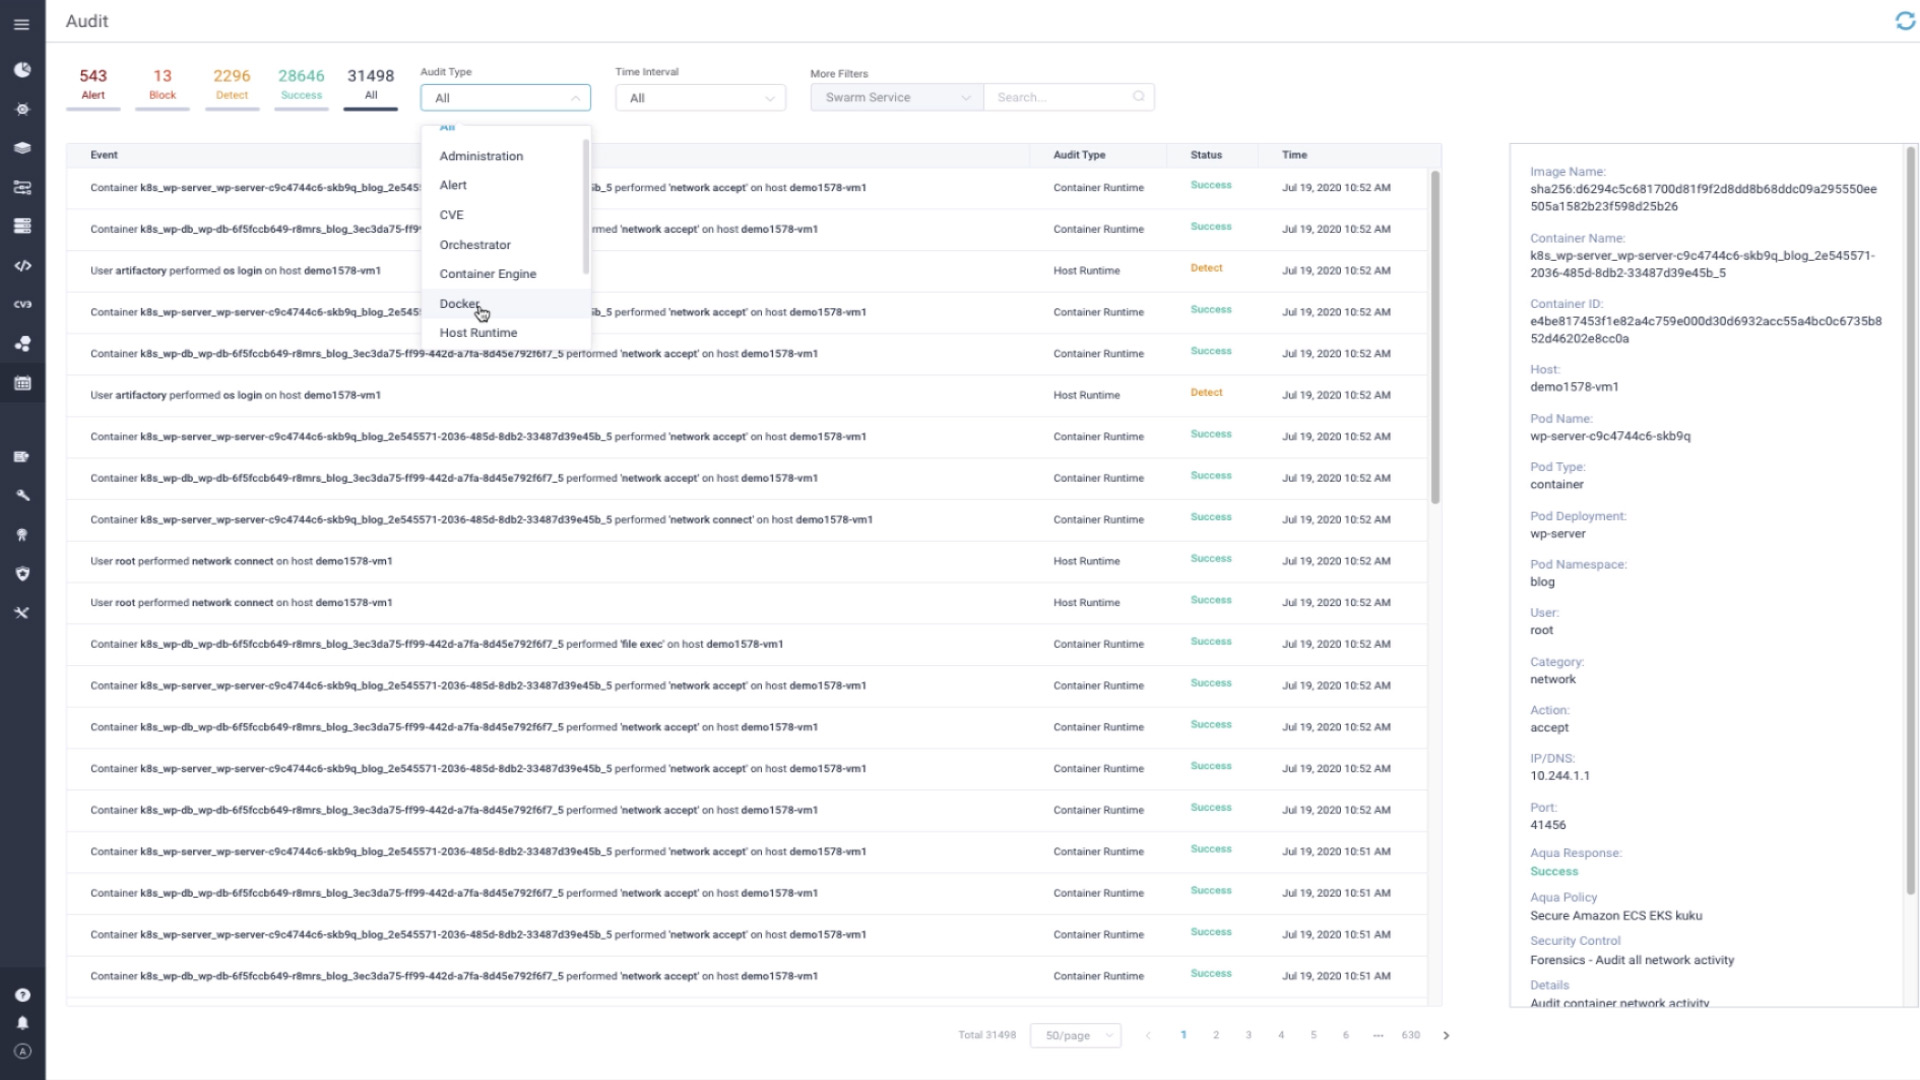Click the bug-shaped sidebar icon

point(22,109)
